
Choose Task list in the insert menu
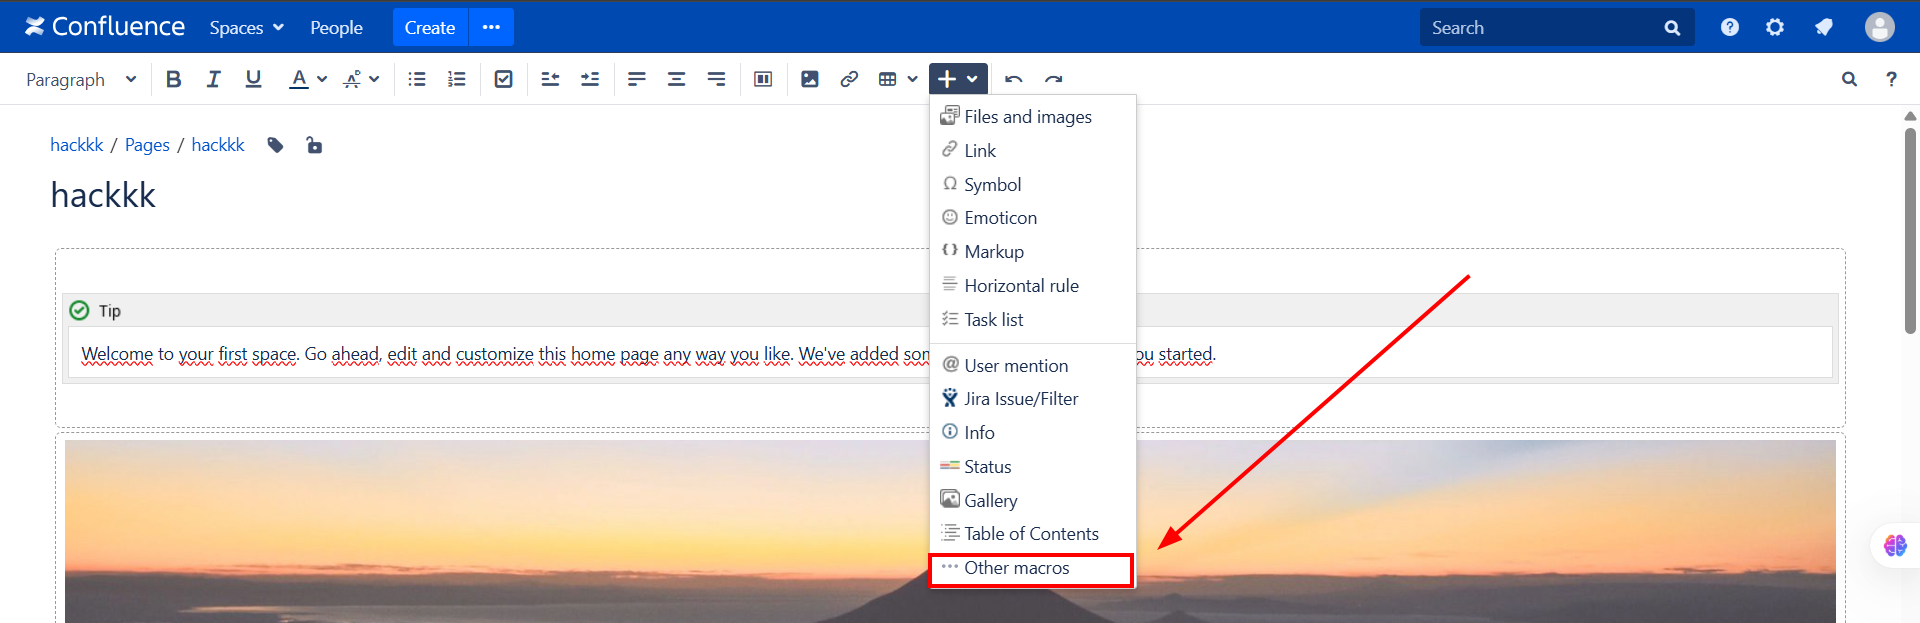(1032, 320)
